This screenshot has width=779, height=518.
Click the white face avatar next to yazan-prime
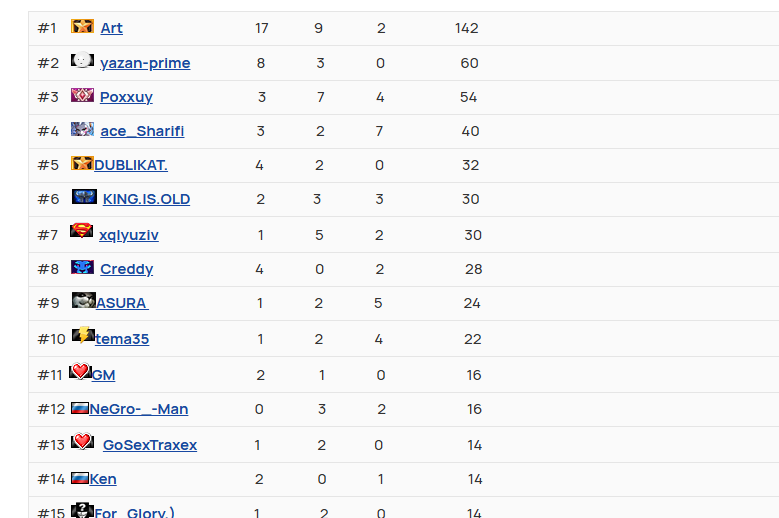(82, 60)
